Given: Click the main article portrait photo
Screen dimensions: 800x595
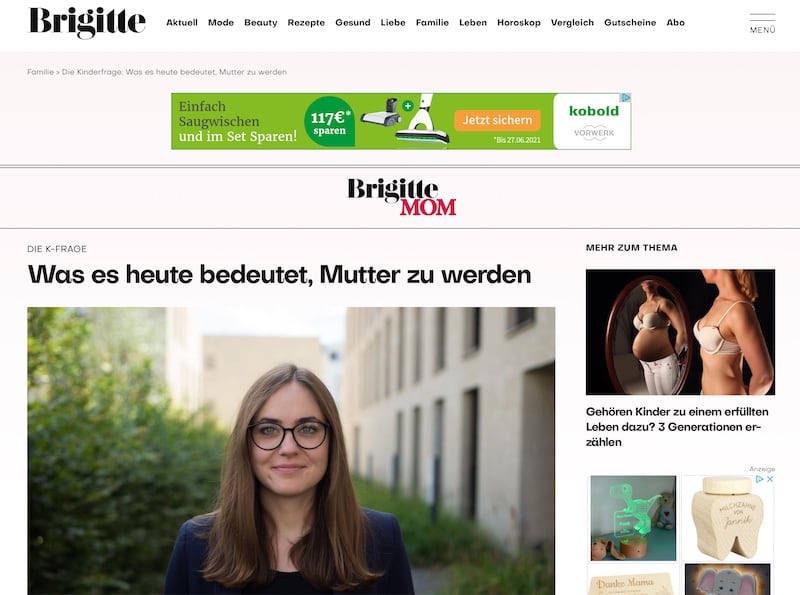Looking at the screenshot, I should click(291, 451).
